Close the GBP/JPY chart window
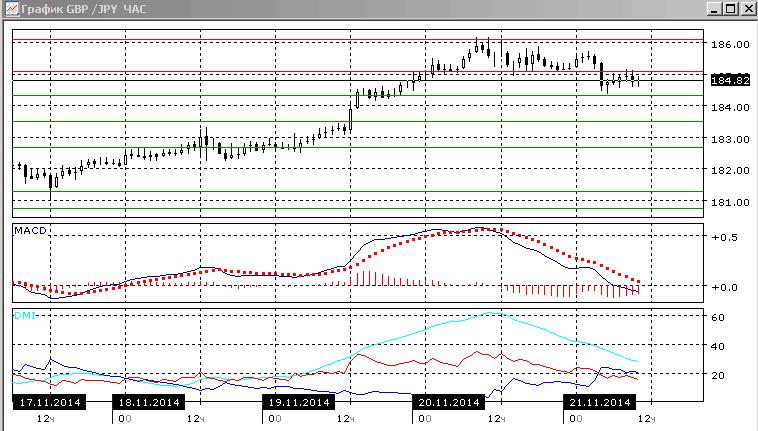 click(x=748, y=9)
